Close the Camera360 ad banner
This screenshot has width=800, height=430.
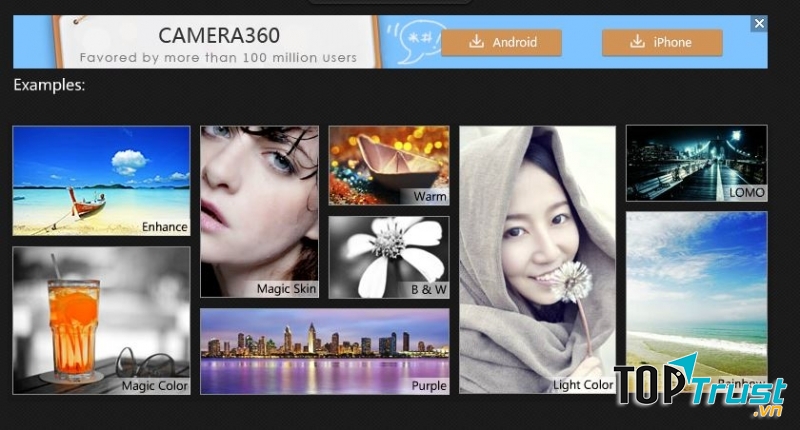(x=760, y=24)
